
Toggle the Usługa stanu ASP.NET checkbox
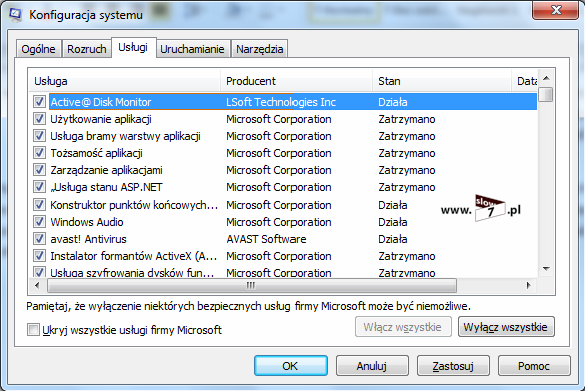coord(39,187)
